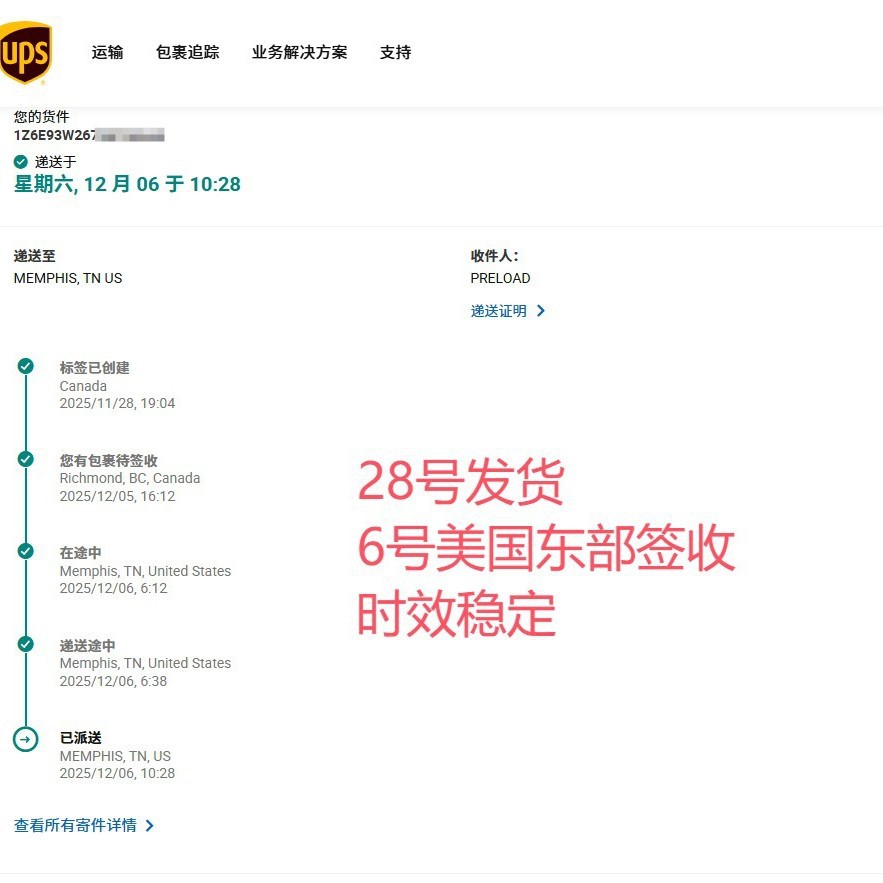Image resolution: width=883 pixels, height=883 pixels.
Task: Click the 已派送 status heading
Action: tap(81, 738)
